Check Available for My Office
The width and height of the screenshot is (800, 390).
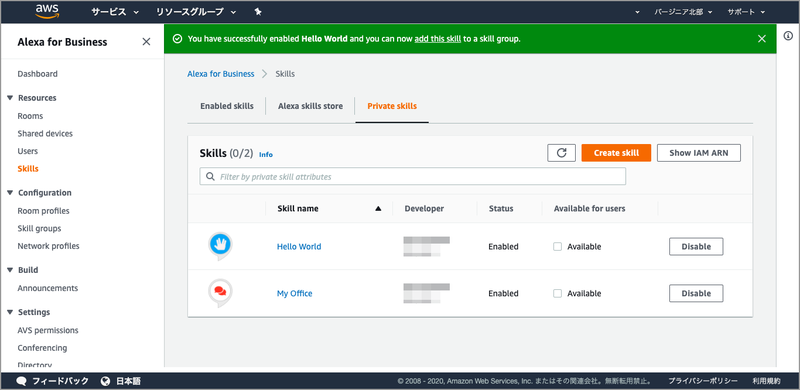558,294
